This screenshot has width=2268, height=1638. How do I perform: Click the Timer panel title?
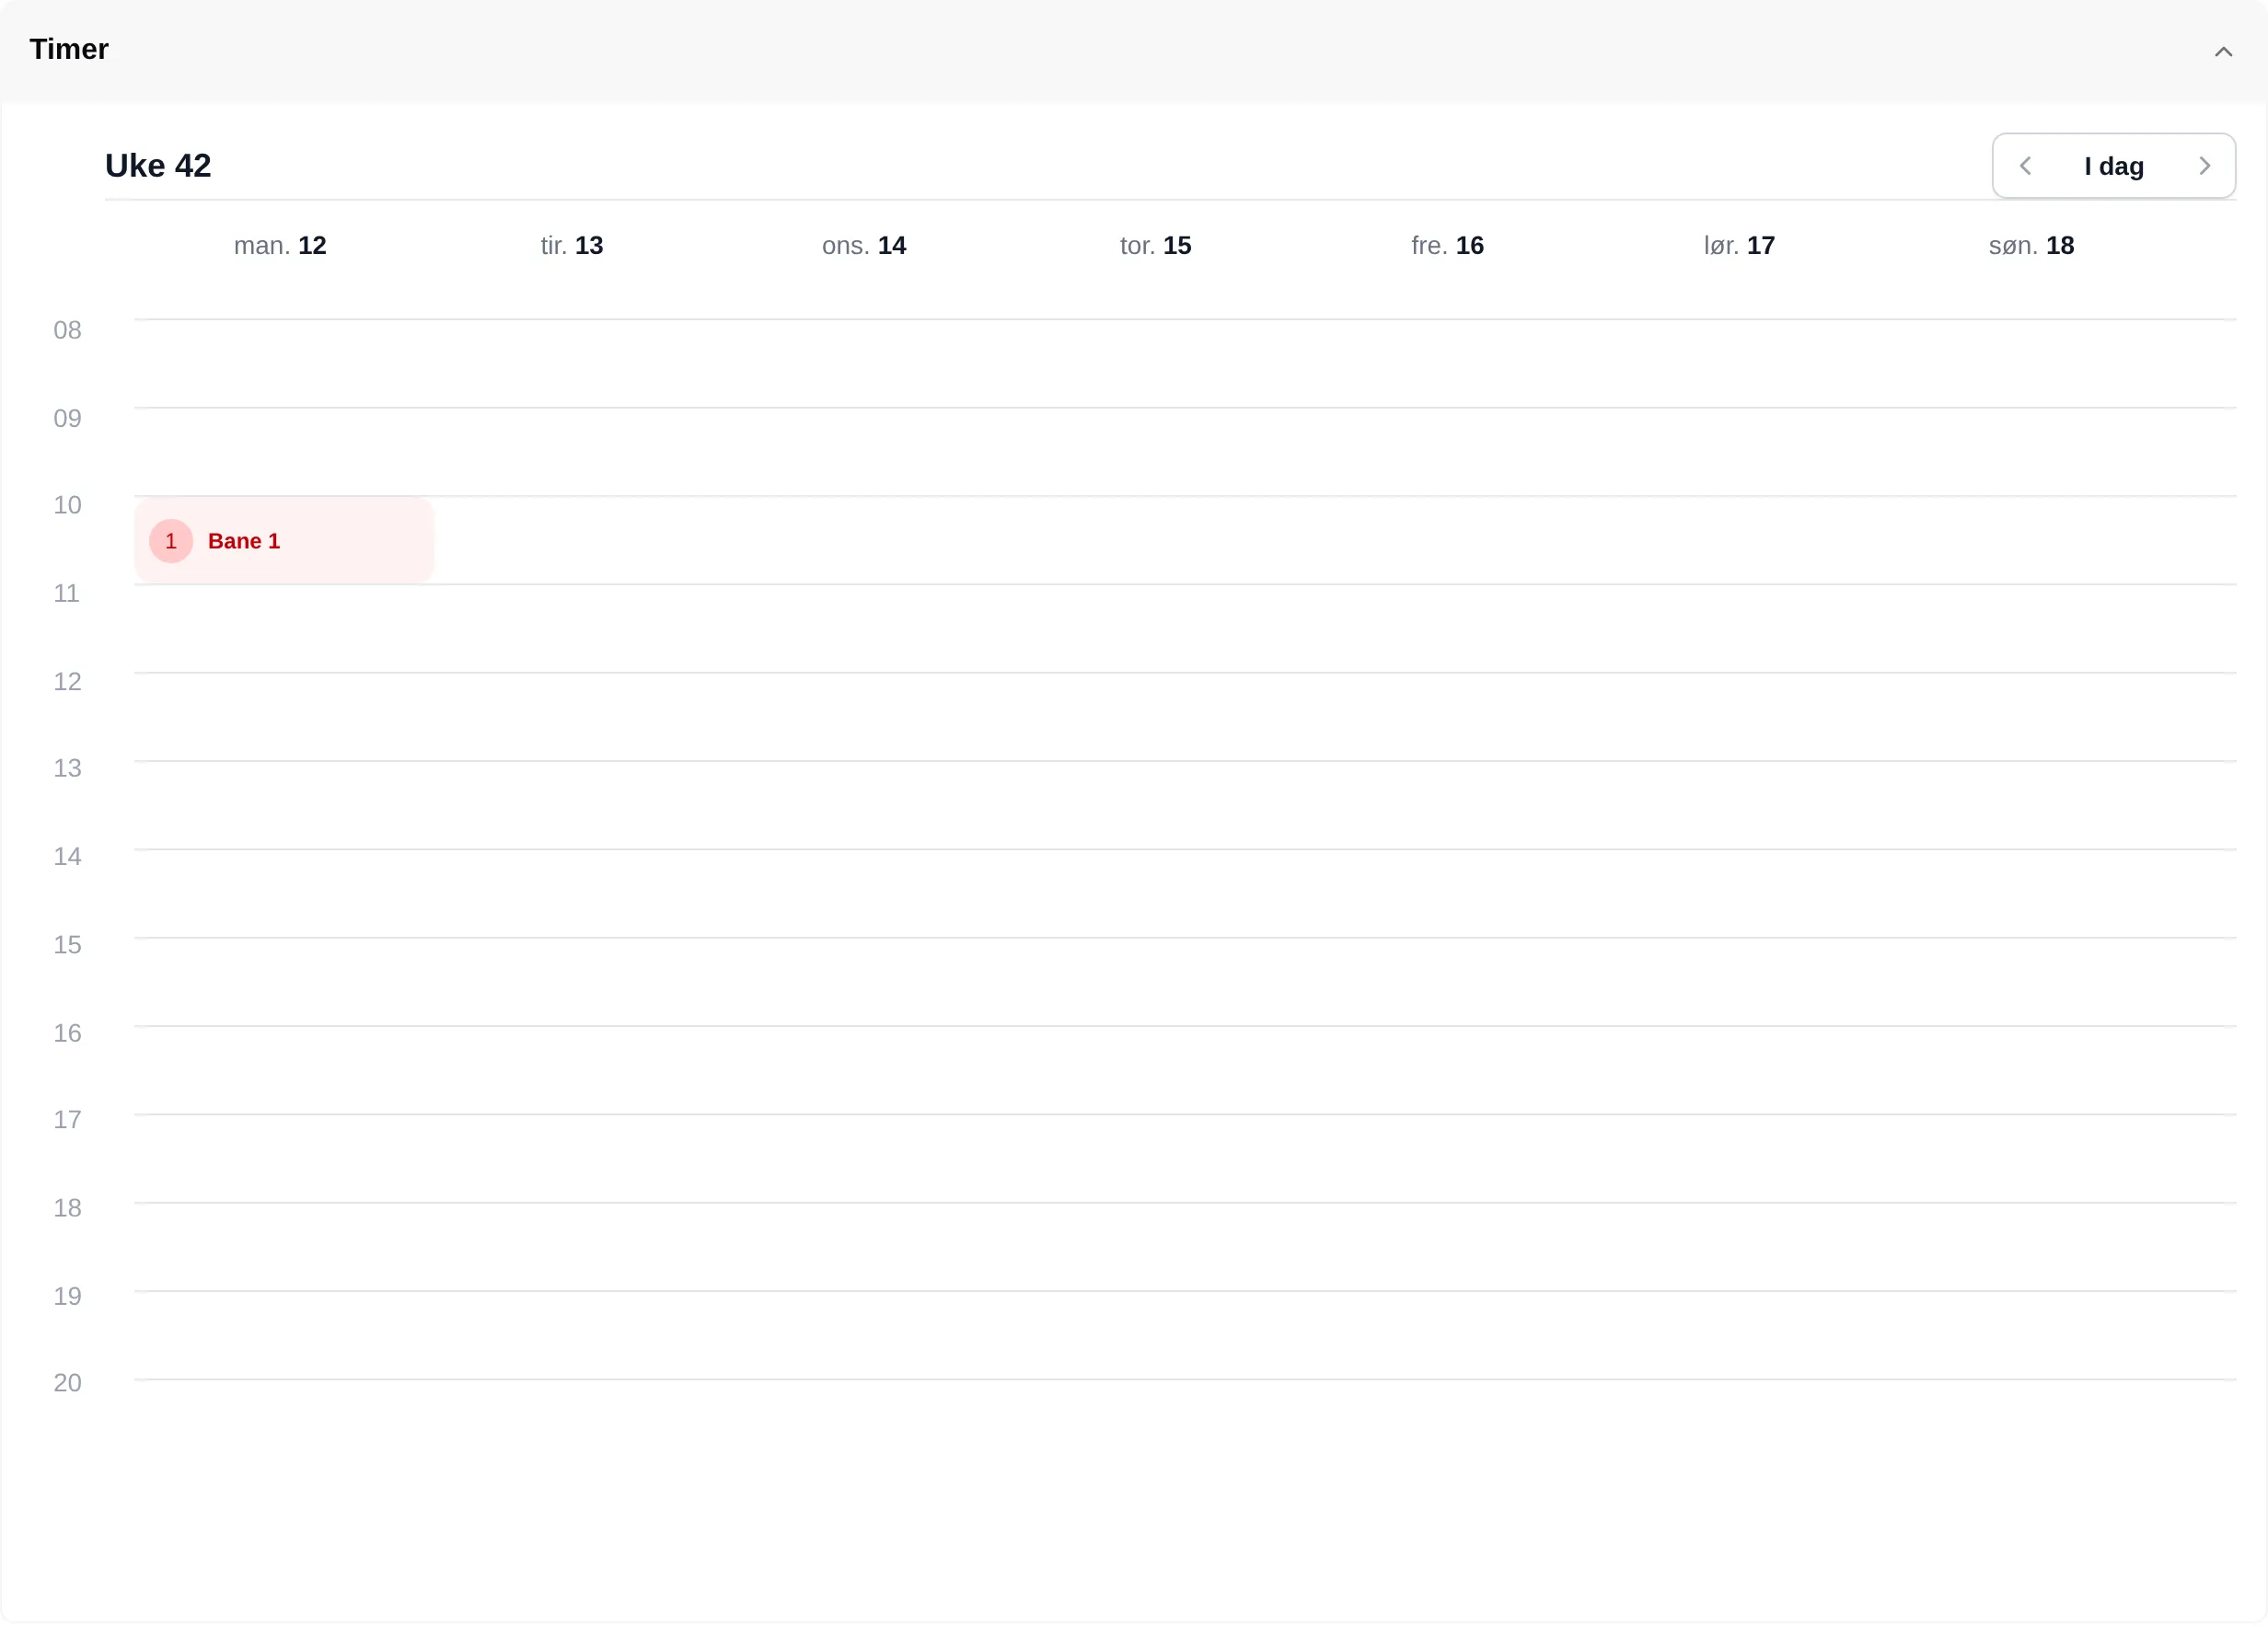(69, 49)
